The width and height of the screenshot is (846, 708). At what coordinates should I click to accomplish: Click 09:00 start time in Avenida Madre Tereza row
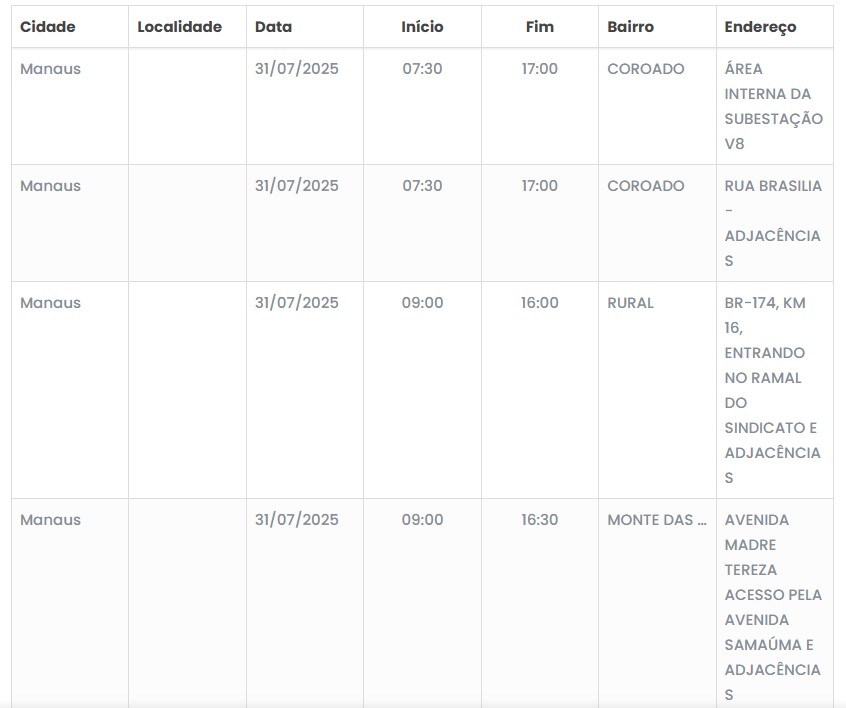coord(422,520)
